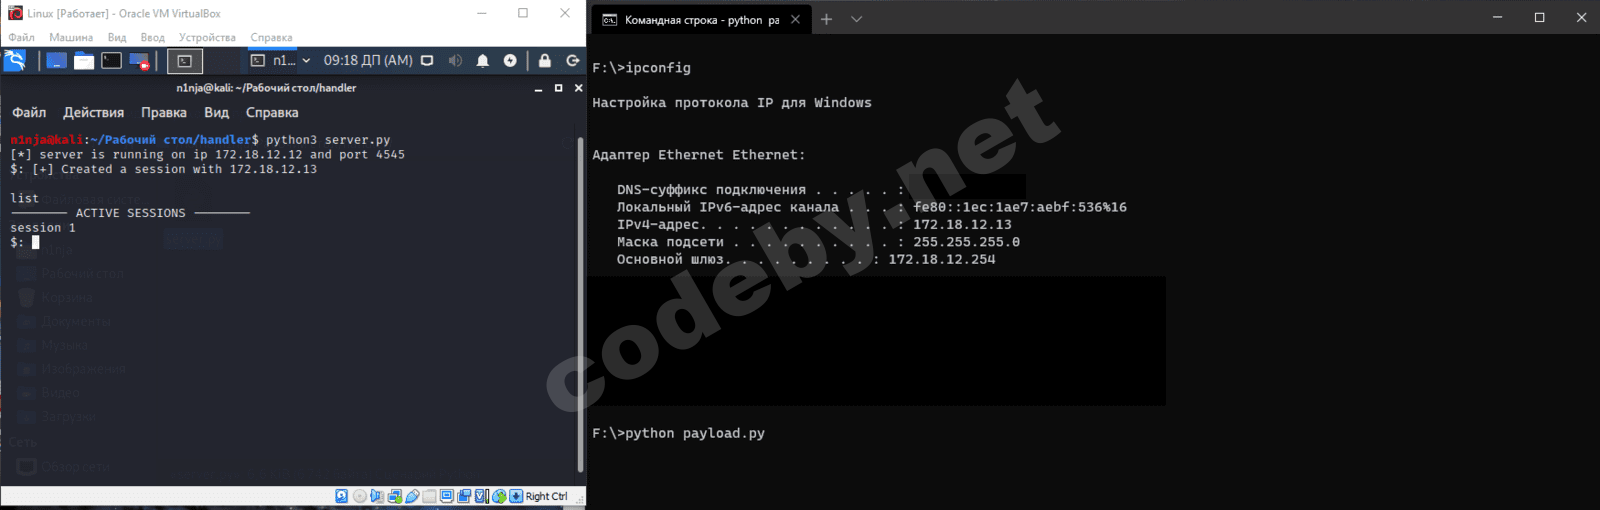Open the VirtualBox Машина menu
The height and width of the screenshot is (510, 1600).
click(71, 38)
